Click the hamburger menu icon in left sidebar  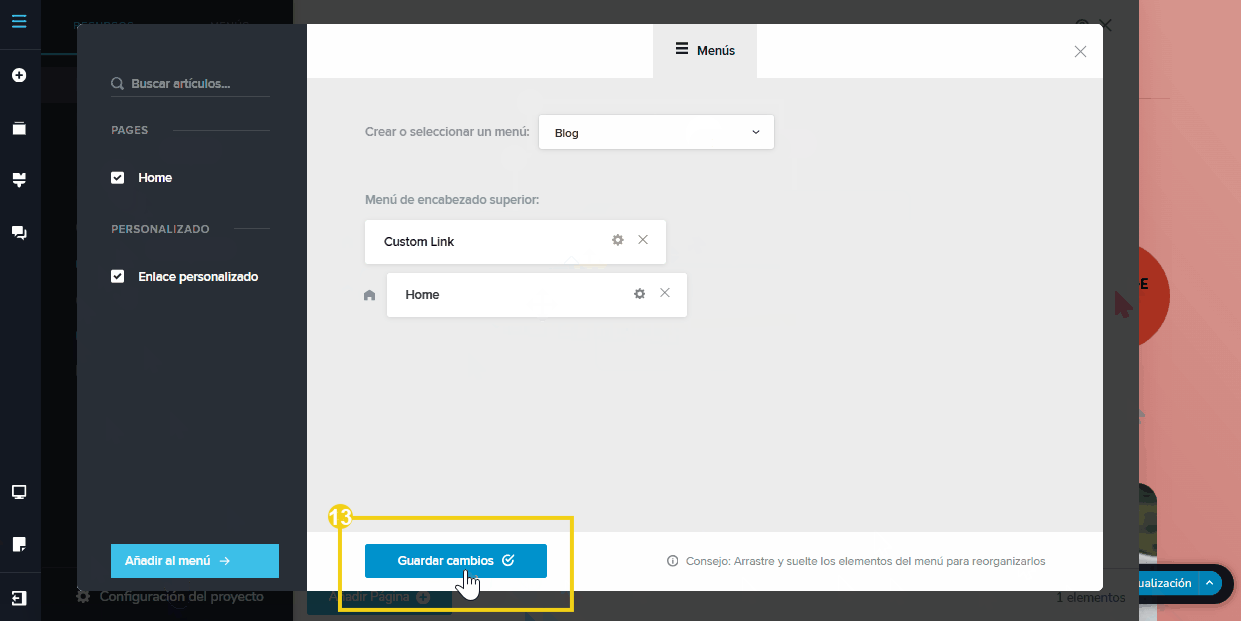19,21
